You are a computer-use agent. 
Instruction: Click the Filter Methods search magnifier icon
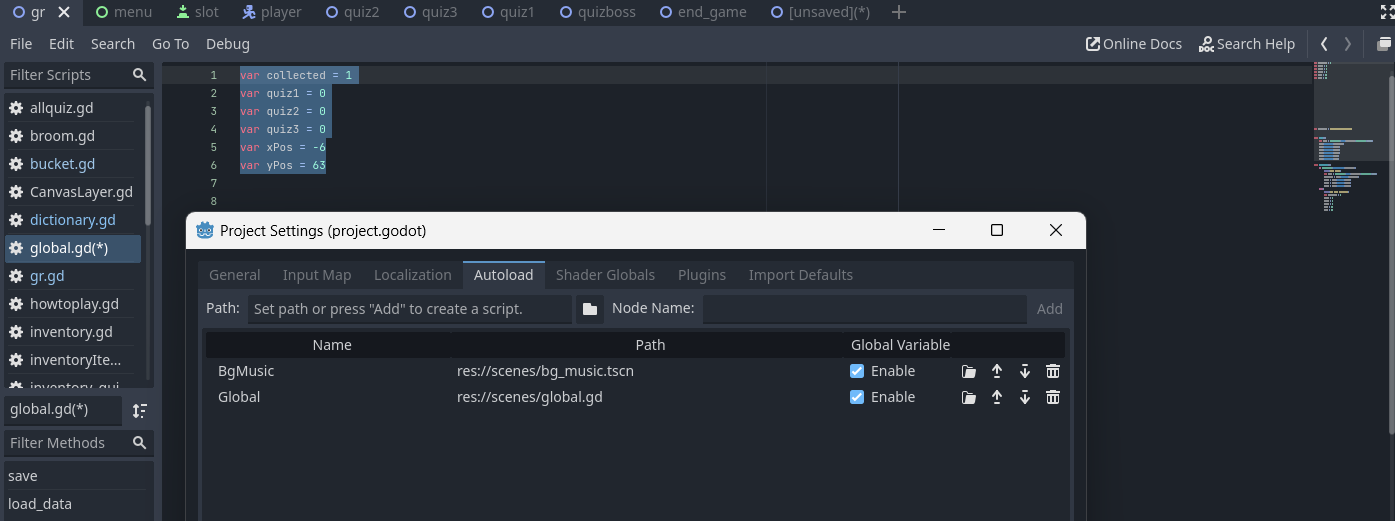click(139, 443)
